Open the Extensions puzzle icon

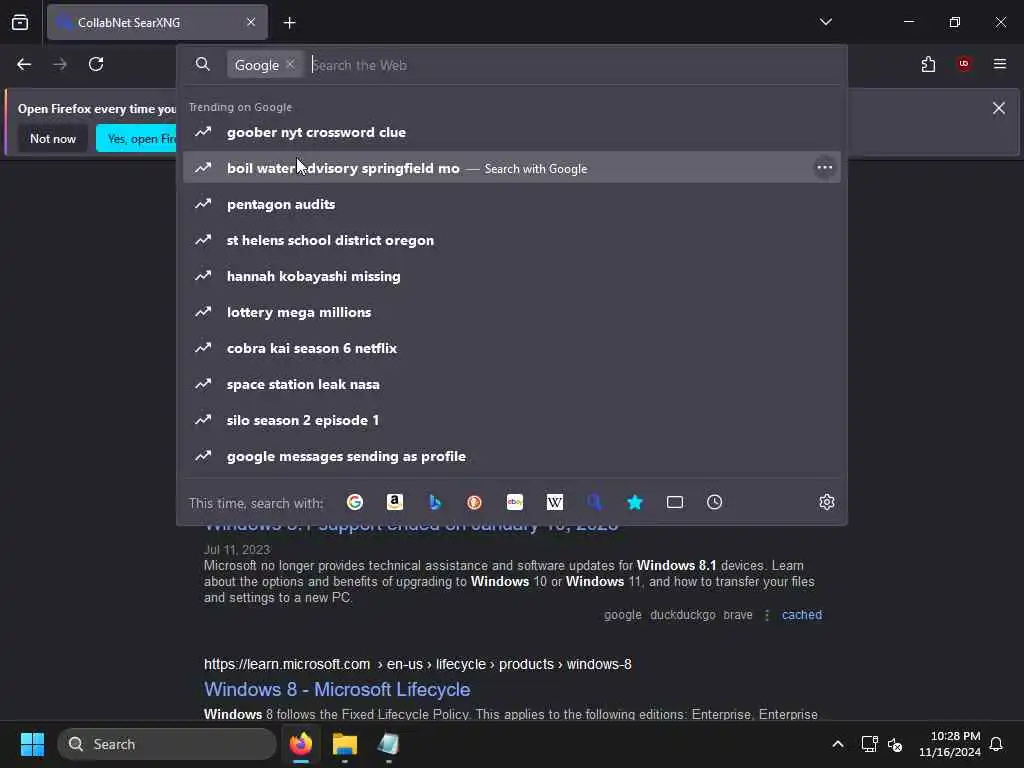[928, 64]
